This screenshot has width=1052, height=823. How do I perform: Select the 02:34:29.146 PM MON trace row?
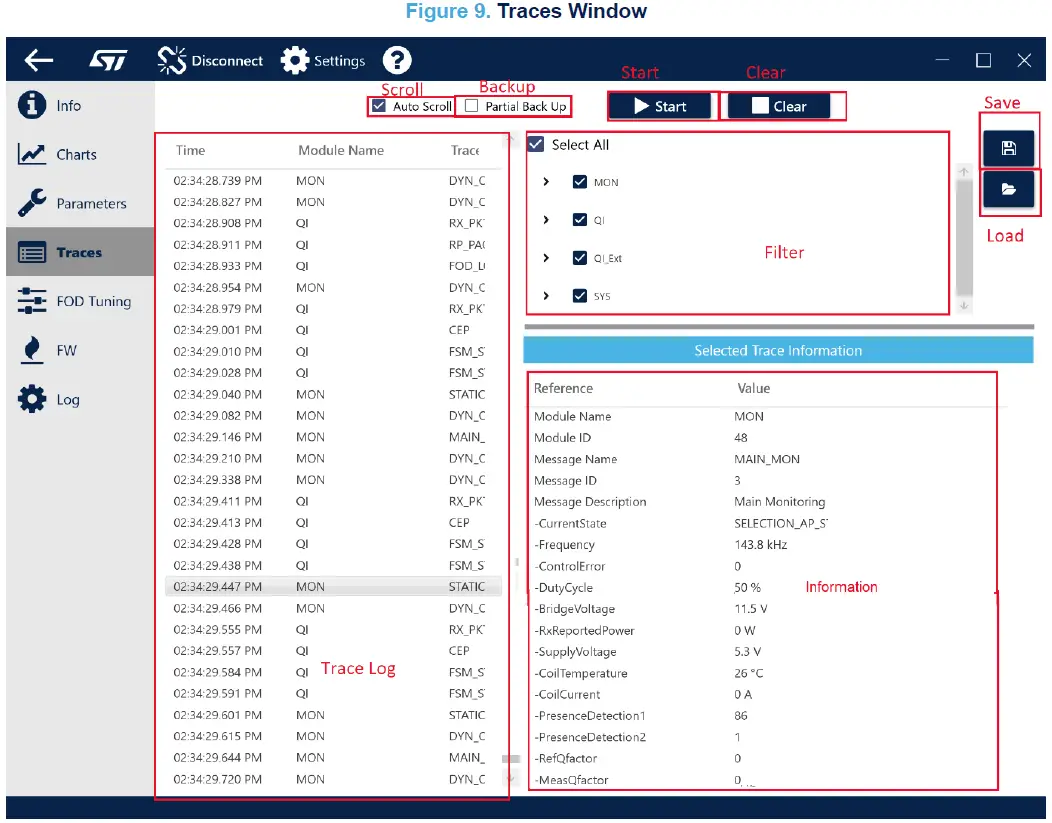pos(330,437)
